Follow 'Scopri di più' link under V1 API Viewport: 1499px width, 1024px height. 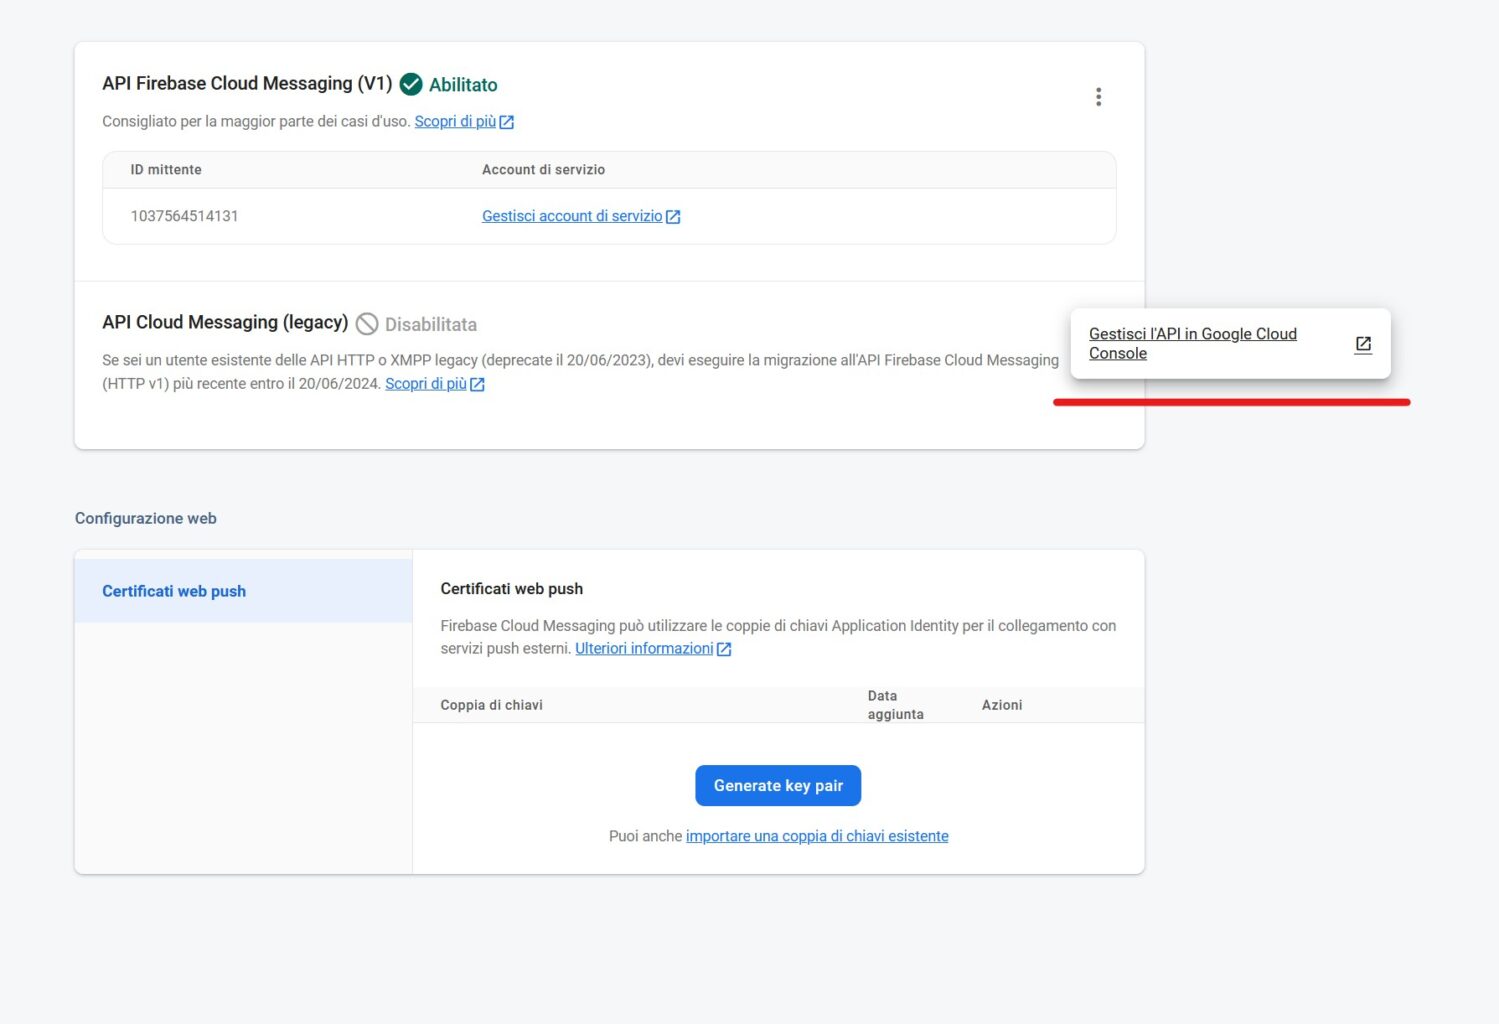point(455,121)
